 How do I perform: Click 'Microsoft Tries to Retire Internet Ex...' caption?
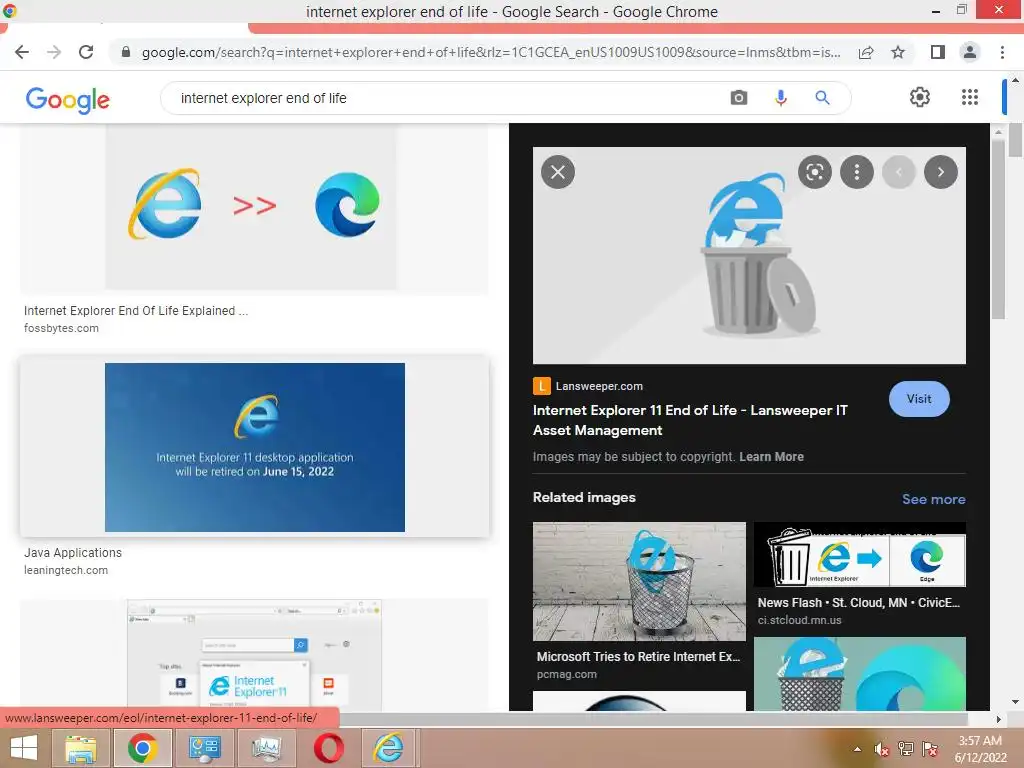pyautogui.click(x=638, y=657)
